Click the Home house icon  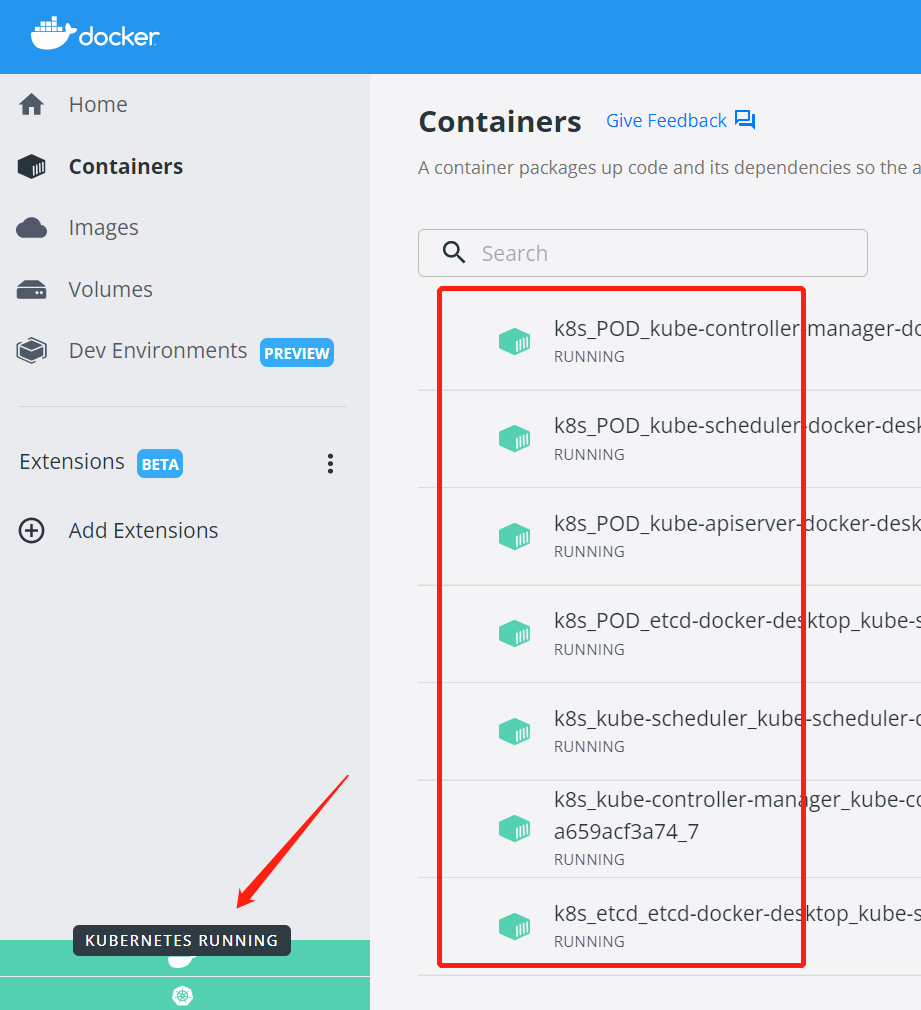pyautogui.click(x=32, y=104)
